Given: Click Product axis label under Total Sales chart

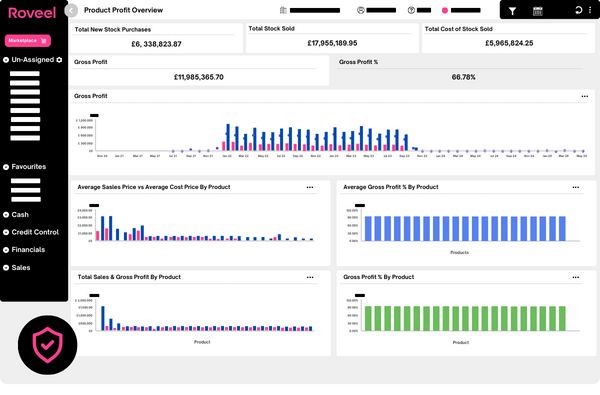Looking at the screenshot, I should tap(202, 342).
